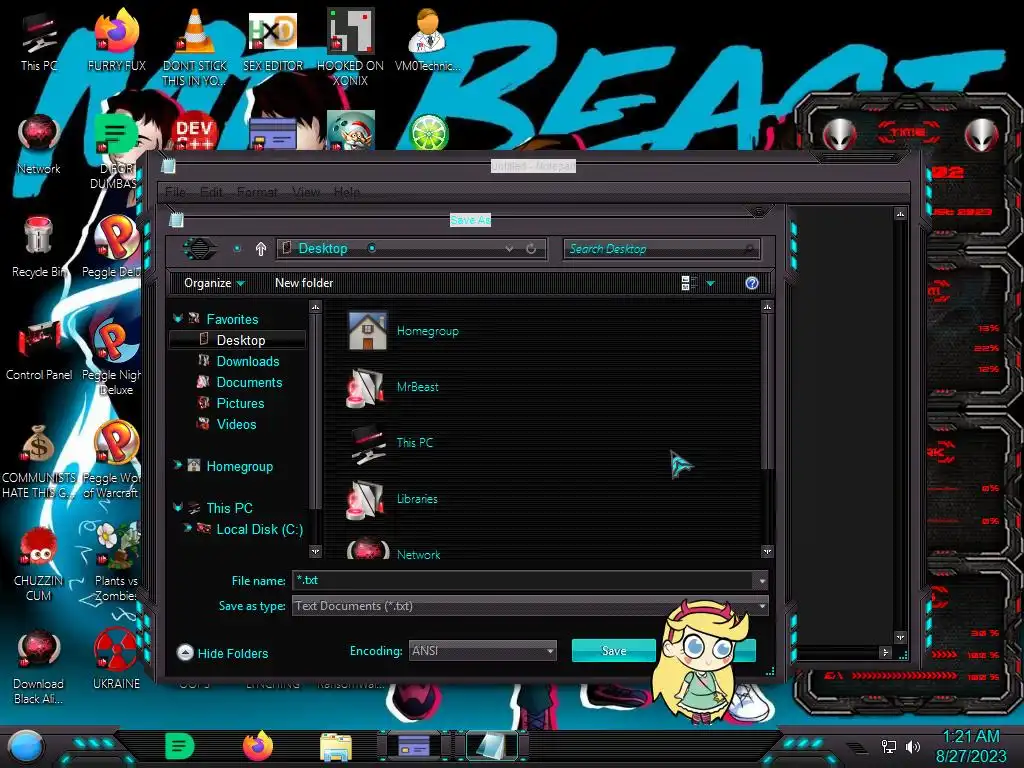Open Network desktop icon
1024x768 pixels.
pyautogui.click(x=39, y=144)
